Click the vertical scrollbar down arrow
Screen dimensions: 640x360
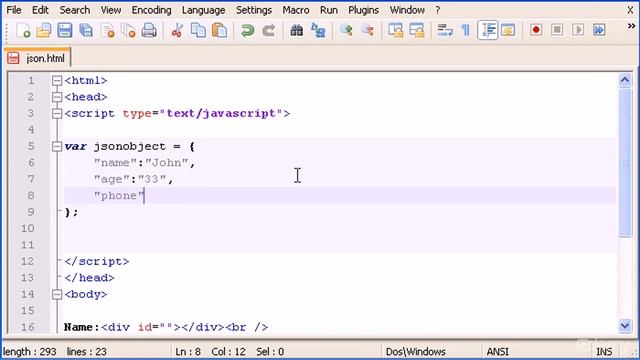point(625,325)
